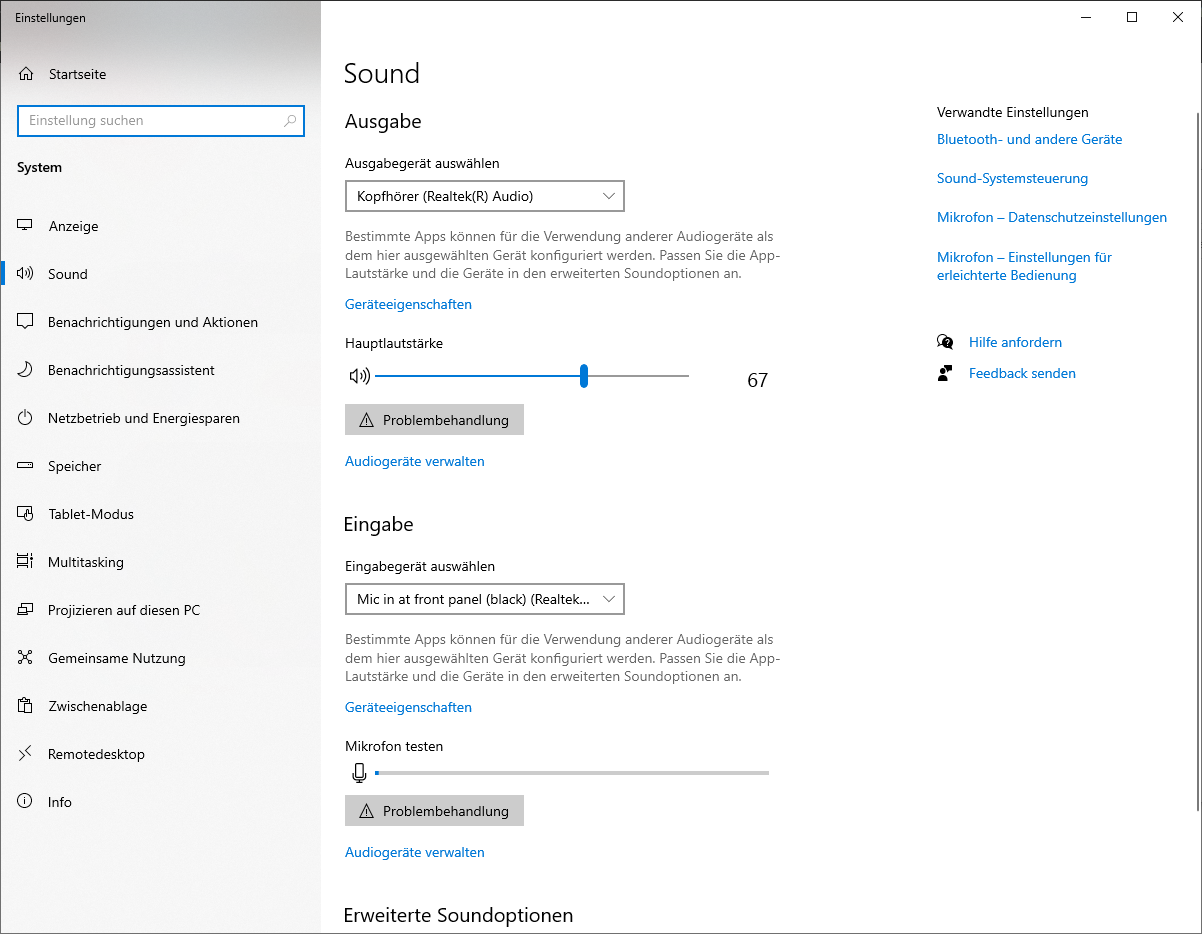This screenshot has height=934, width=1202.
Task: Click Problembehandlung button under Ausgabe
Action: pos(434,420)
